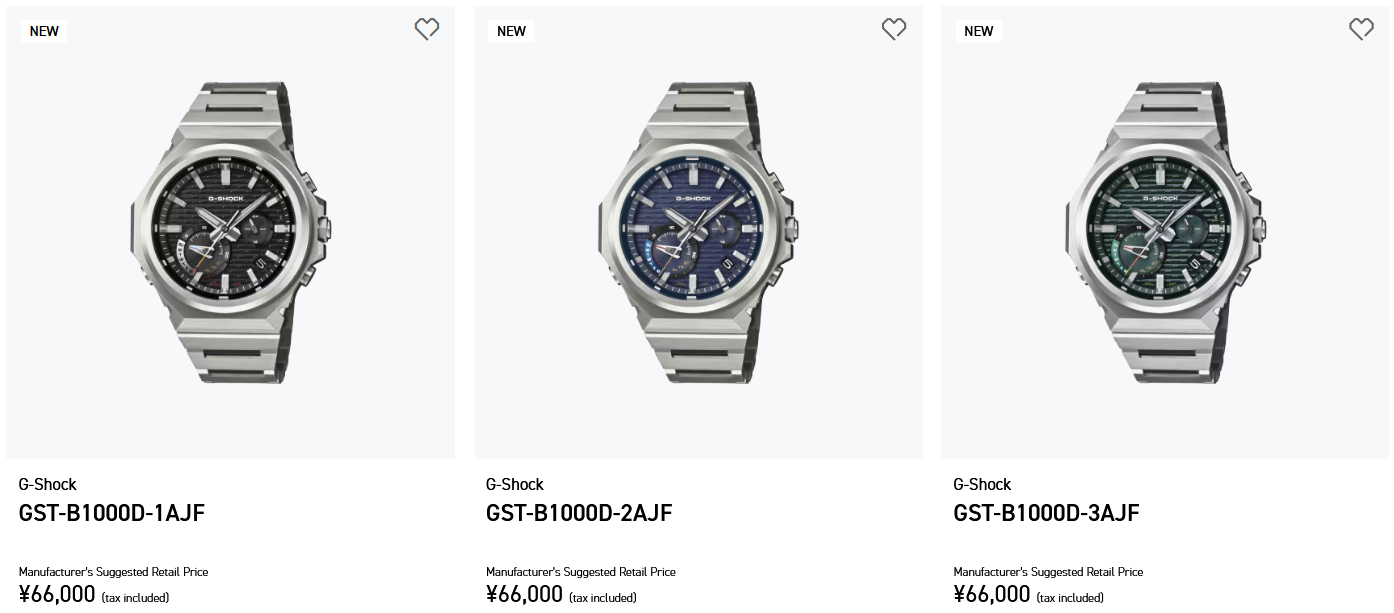Click the G-Shock brand label above GST-B1000D-3AJF

click(x=982, y=484)
